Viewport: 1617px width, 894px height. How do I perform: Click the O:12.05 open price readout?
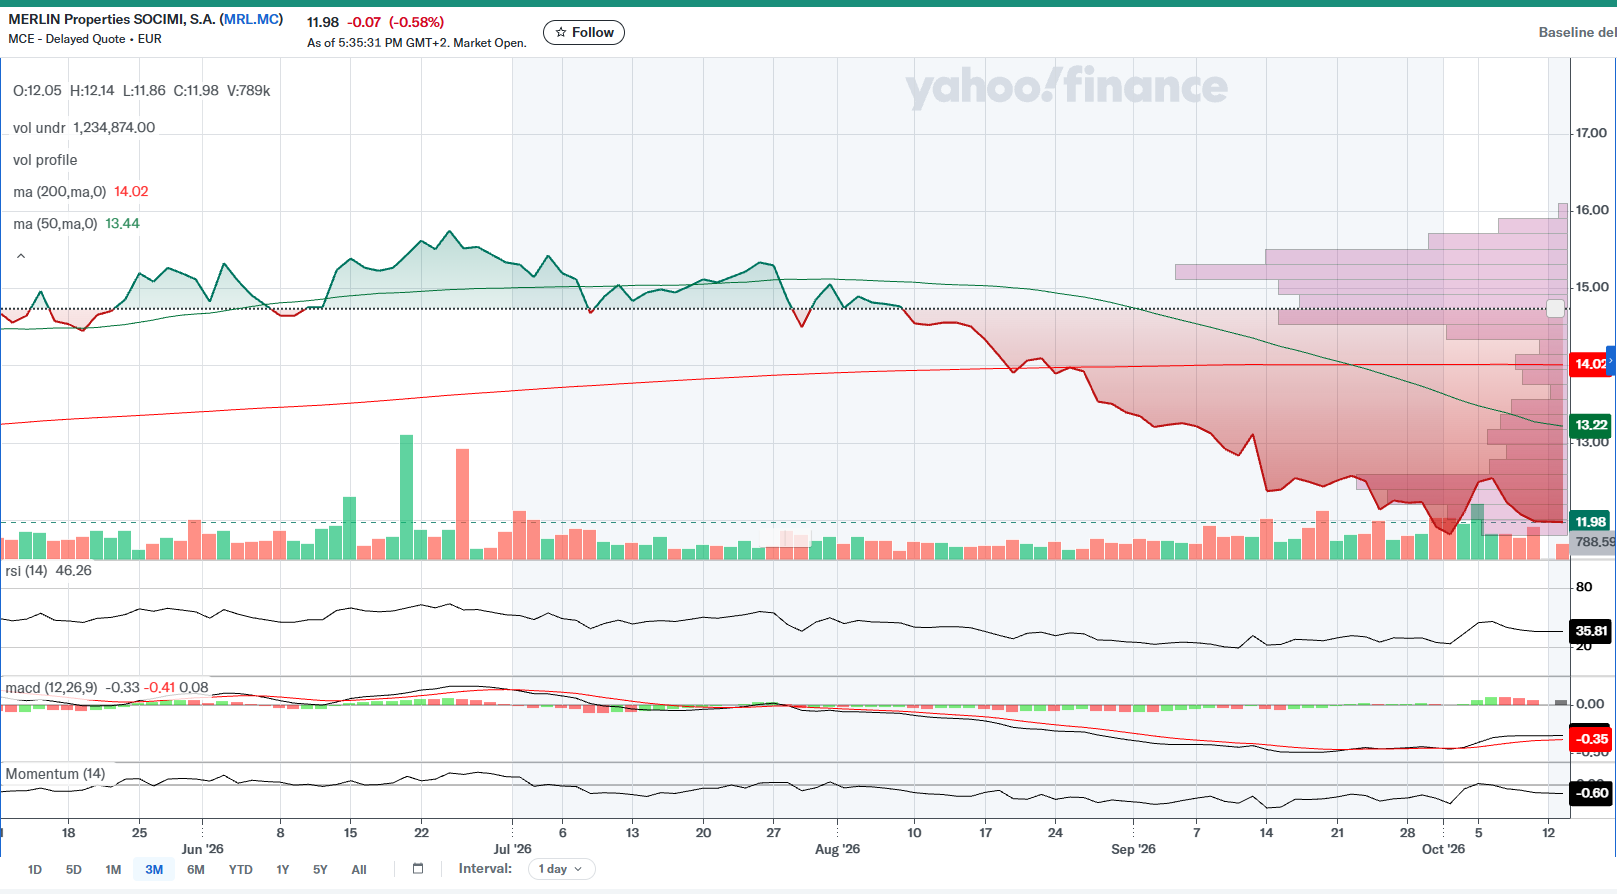pos(37,91)
